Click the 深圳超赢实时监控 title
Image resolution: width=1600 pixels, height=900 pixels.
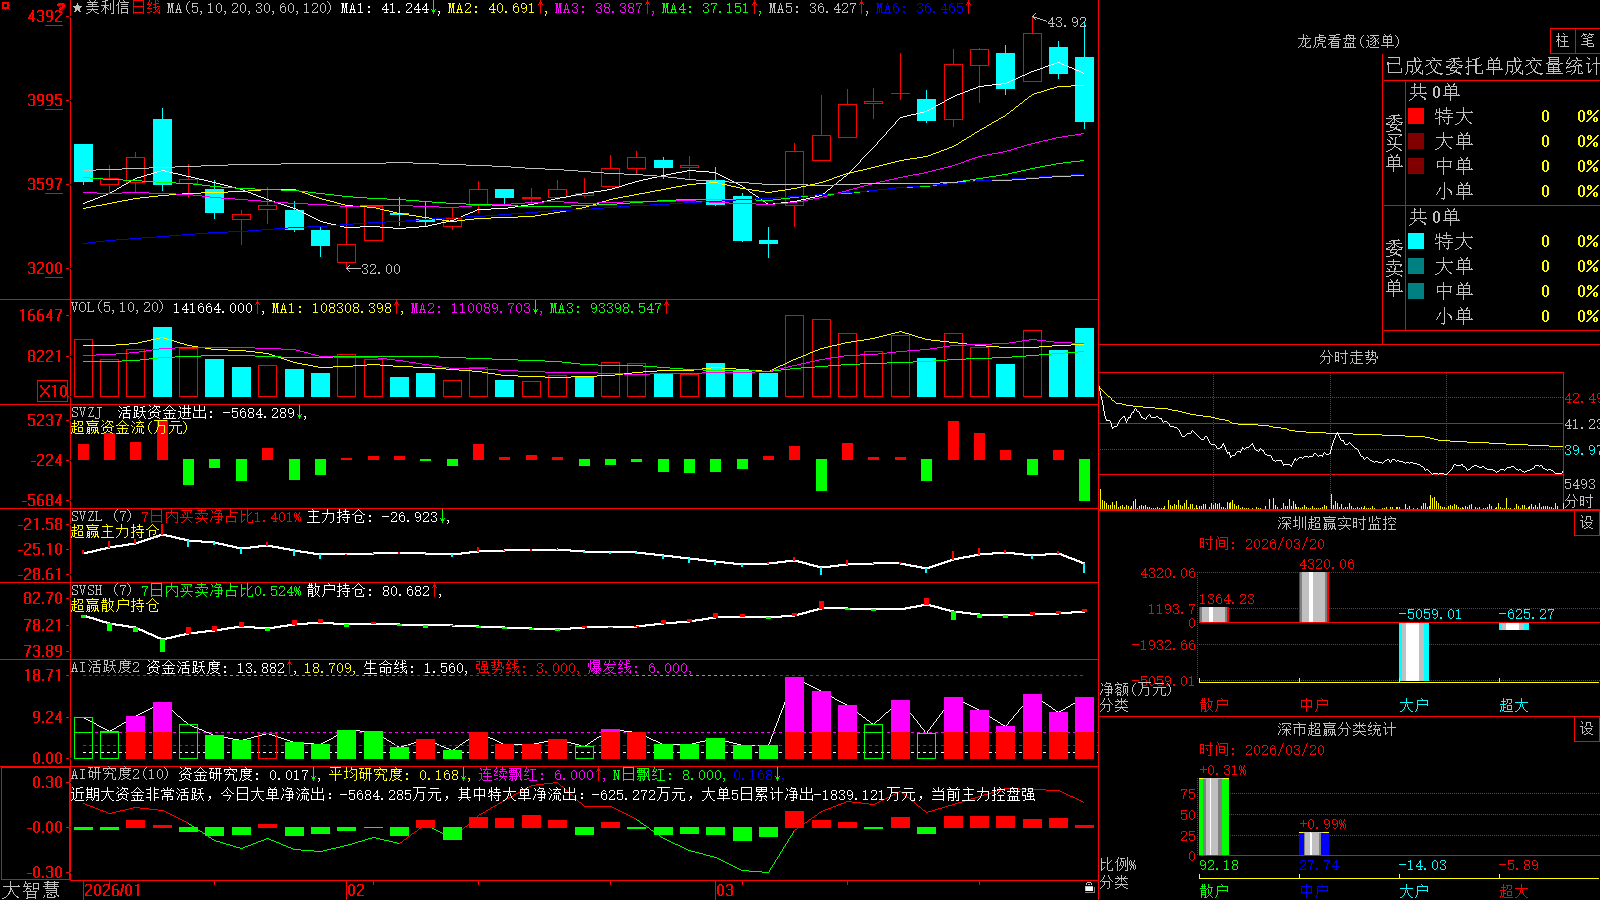coord(1337,523)
